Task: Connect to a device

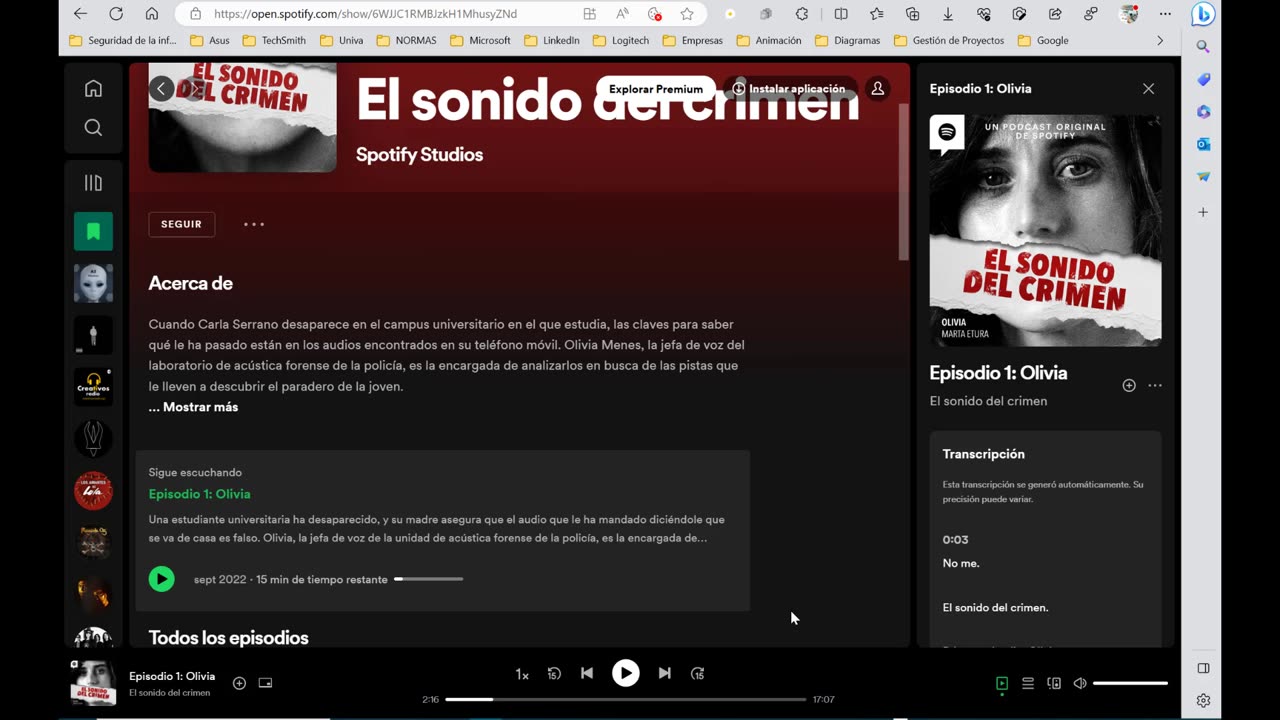Action: point(1054,683)
